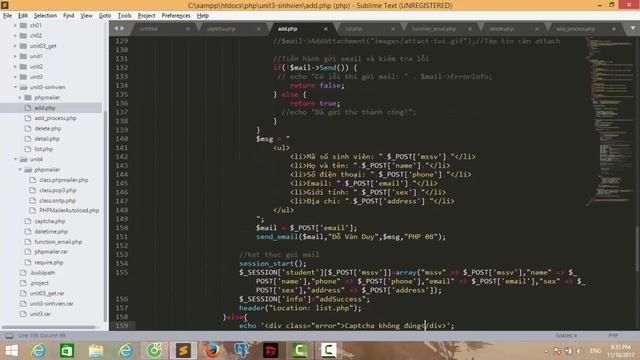Screen dimensions: 640x360
Task: Expand phpmailer folder under unit3-sinhvien
Action: pos(20,98)
